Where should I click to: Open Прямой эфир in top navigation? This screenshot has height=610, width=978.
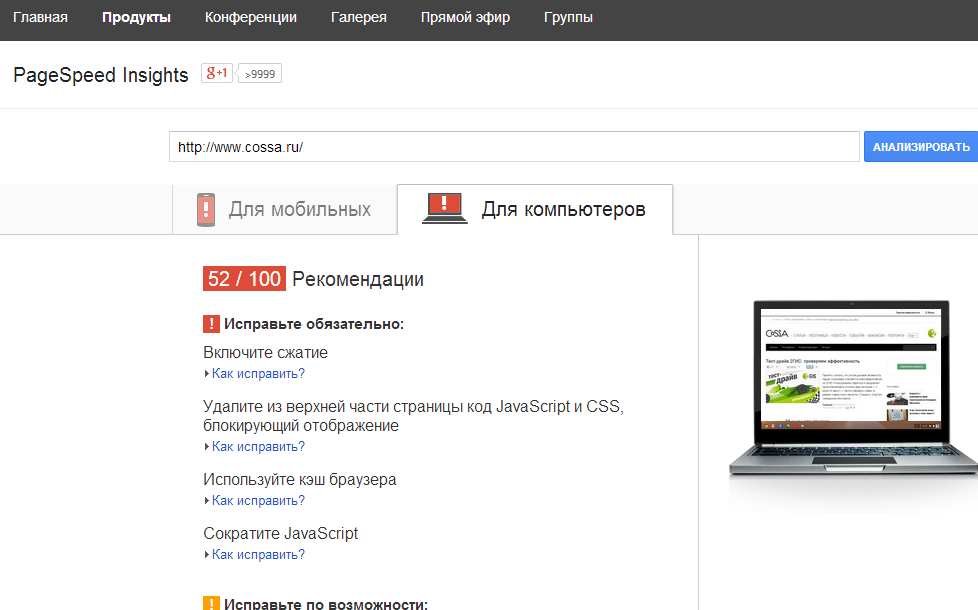point(465,17)
